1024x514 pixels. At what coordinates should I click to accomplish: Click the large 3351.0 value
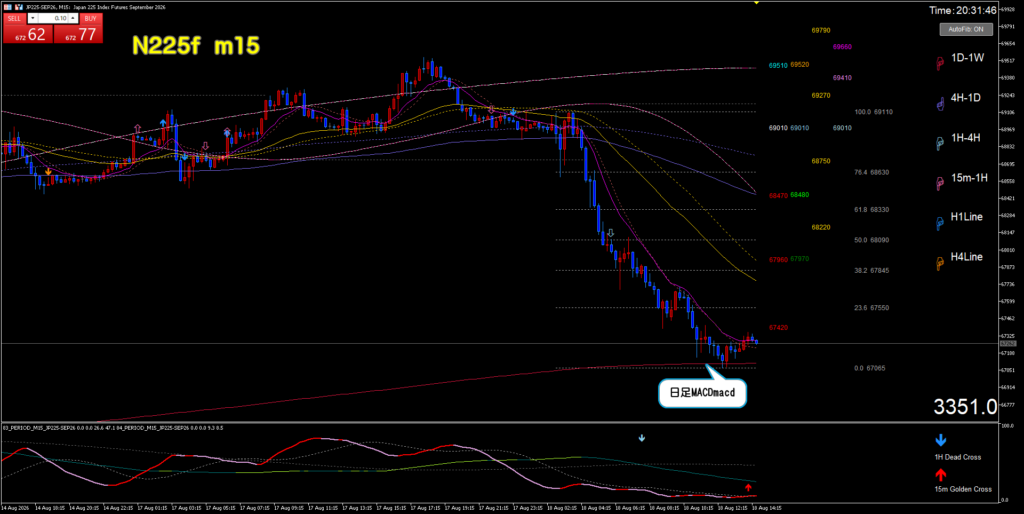point(965,408)
